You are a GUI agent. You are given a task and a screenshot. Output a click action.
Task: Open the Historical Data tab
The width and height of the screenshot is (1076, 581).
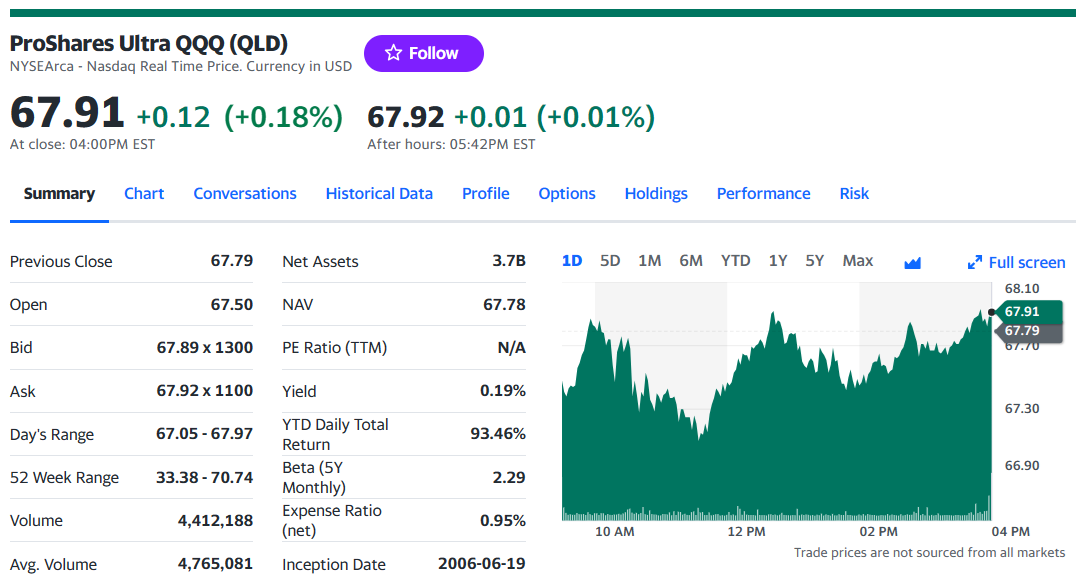coord(379,193)
